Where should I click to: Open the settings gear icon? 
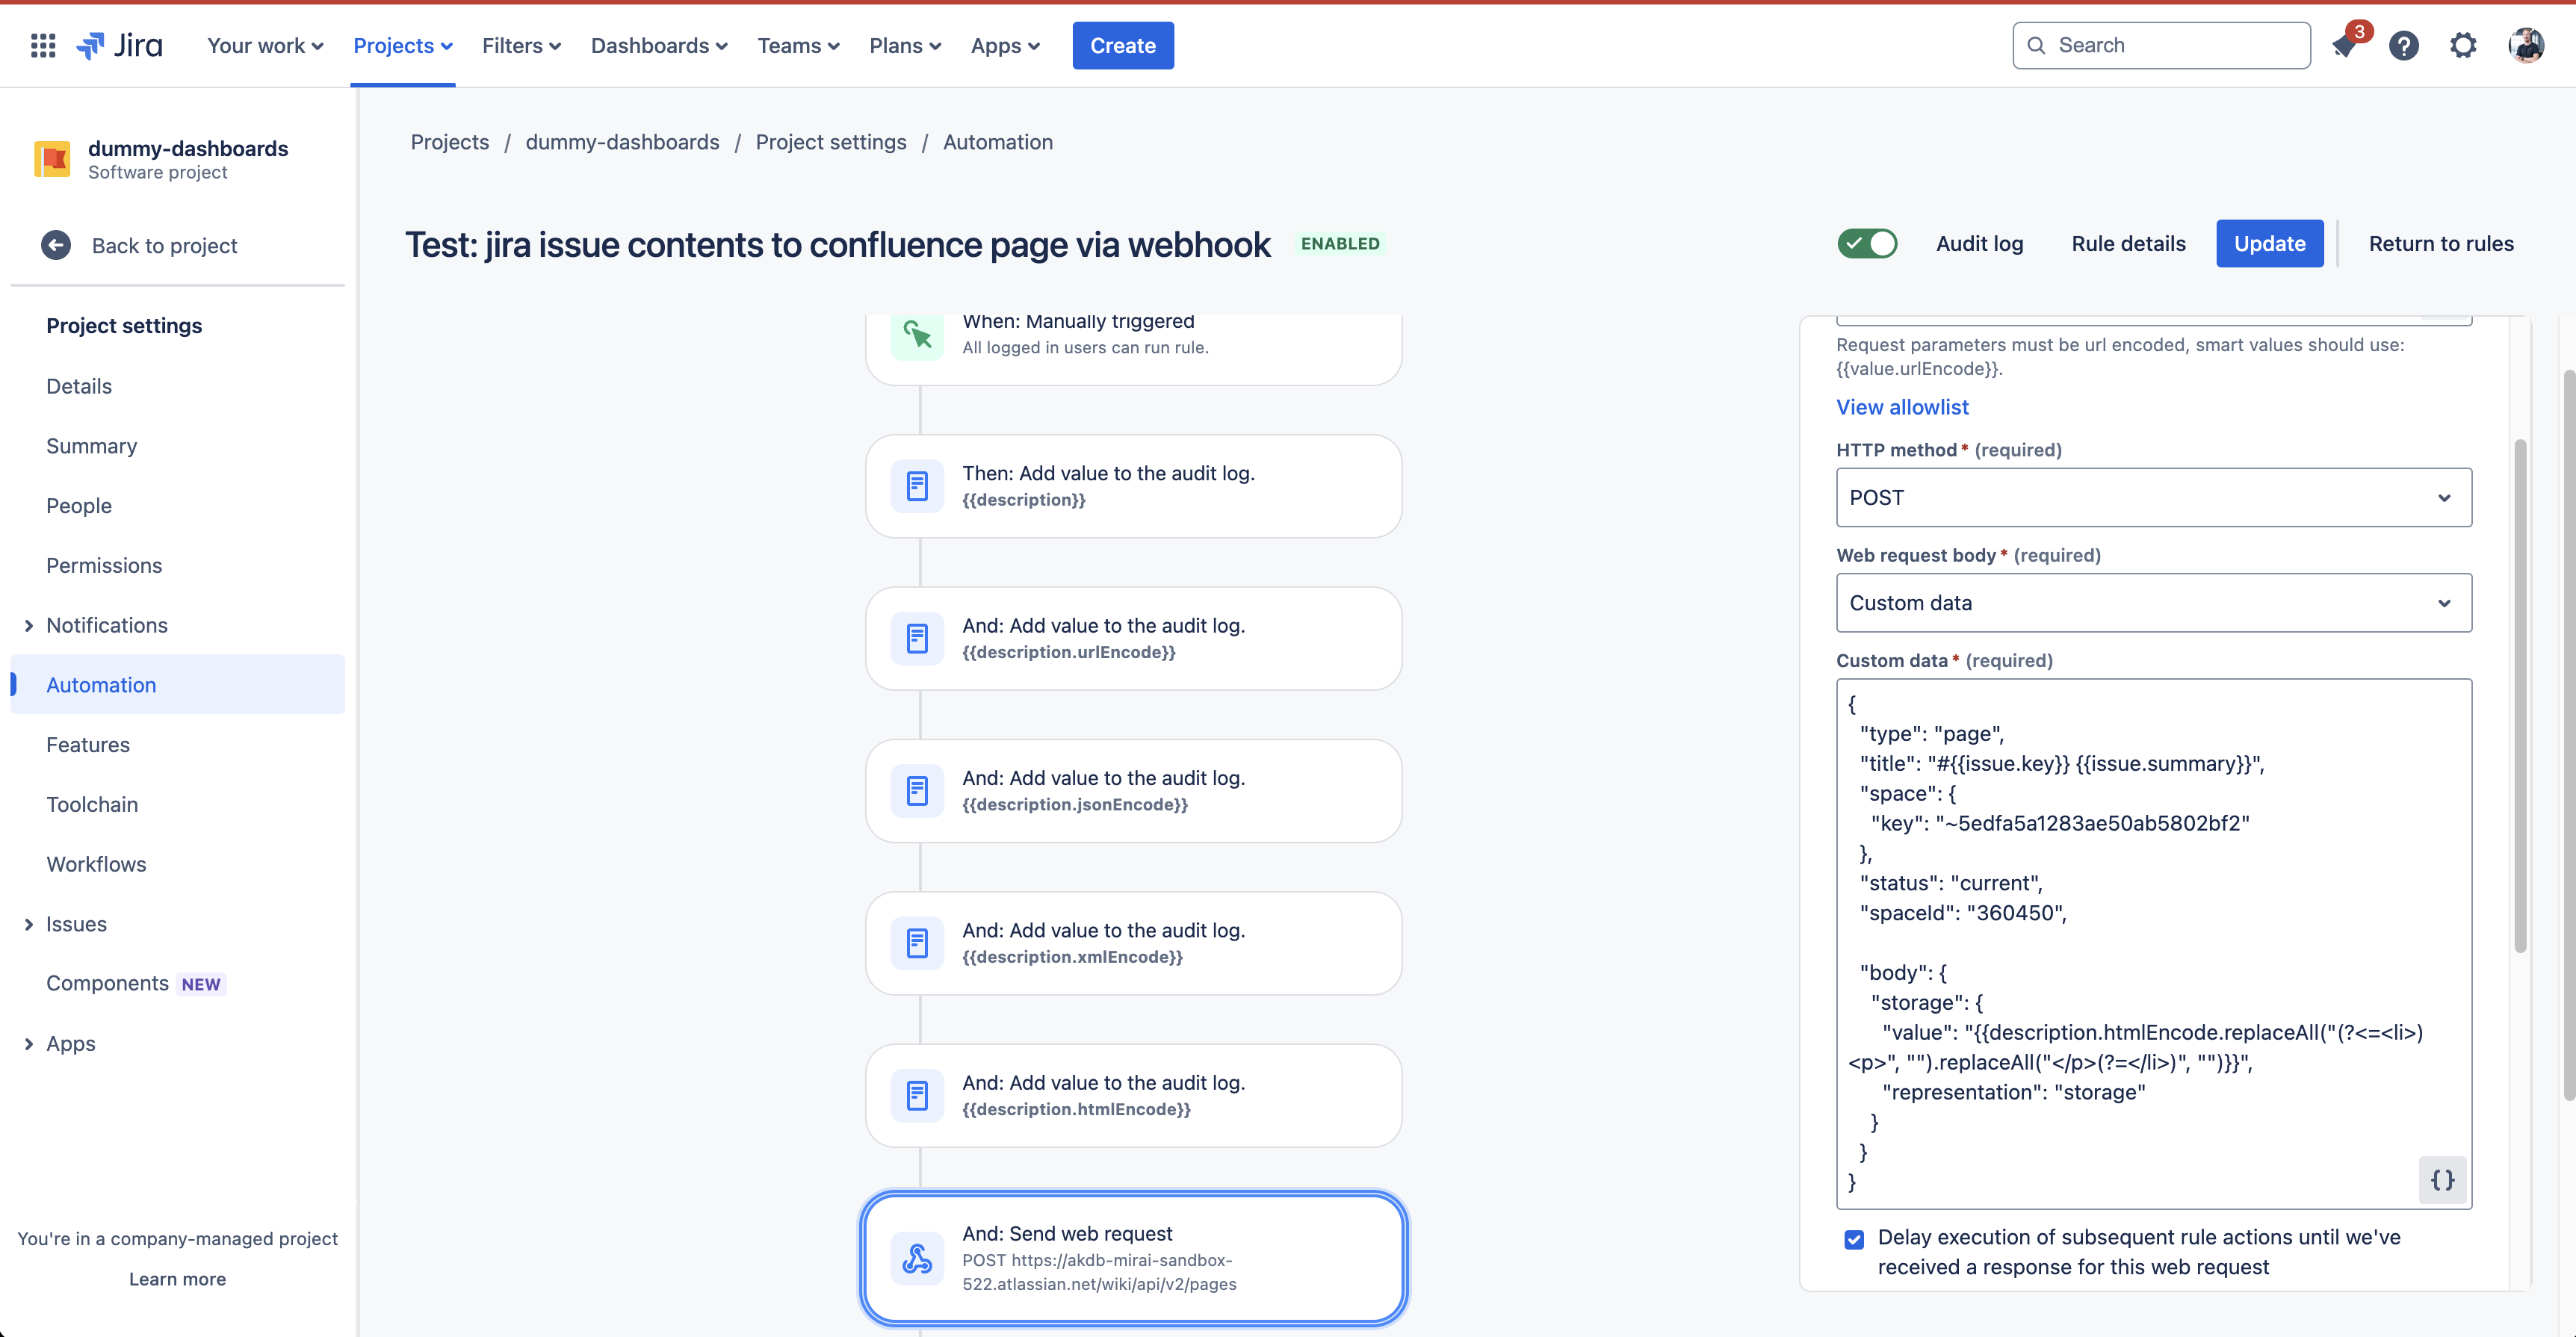point(2463,46)
